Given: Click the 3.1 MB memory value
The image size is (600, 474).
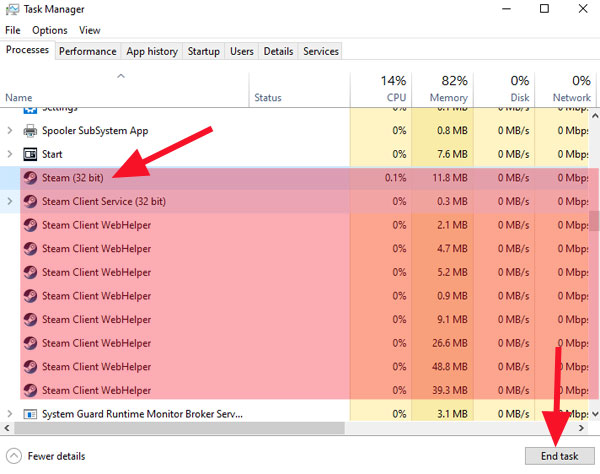Looking at the screenshot, I should pos(452,414).
